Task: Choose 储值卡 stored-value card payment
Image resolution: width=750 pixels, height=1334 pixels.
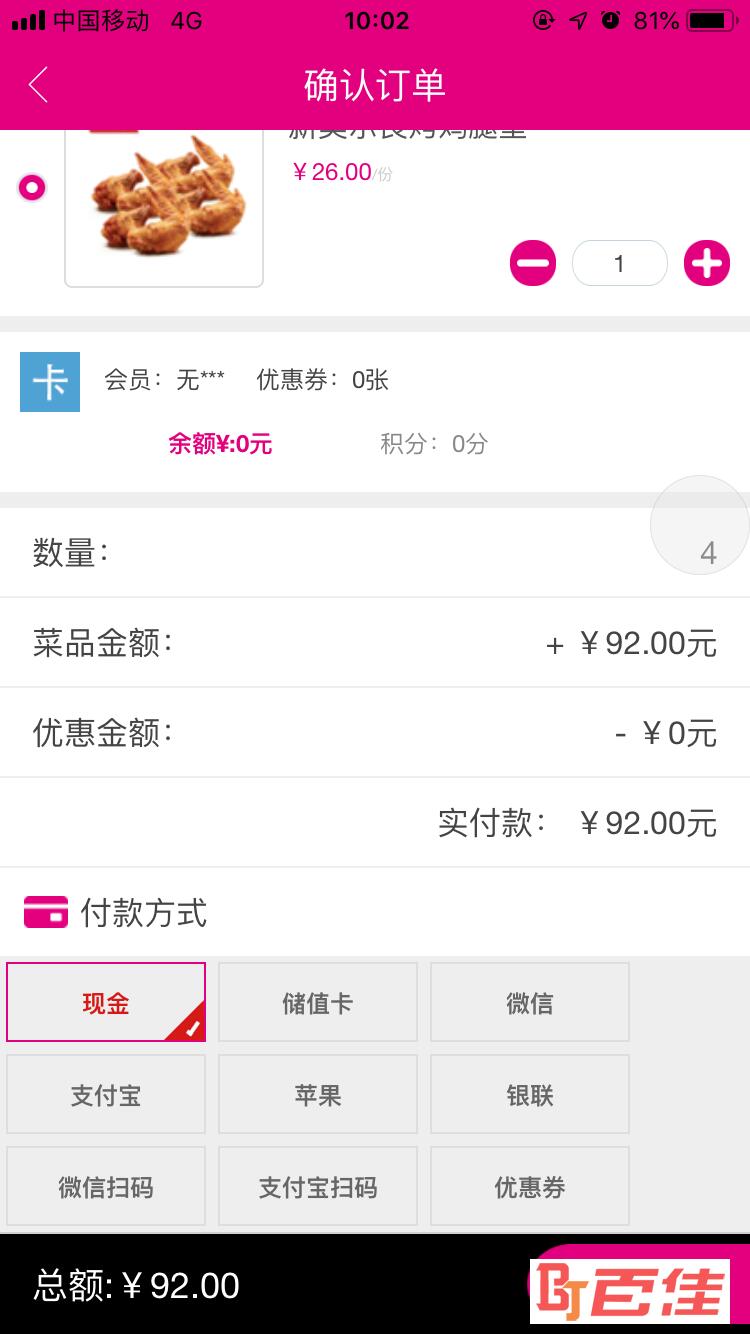Action: point(318,1002)
